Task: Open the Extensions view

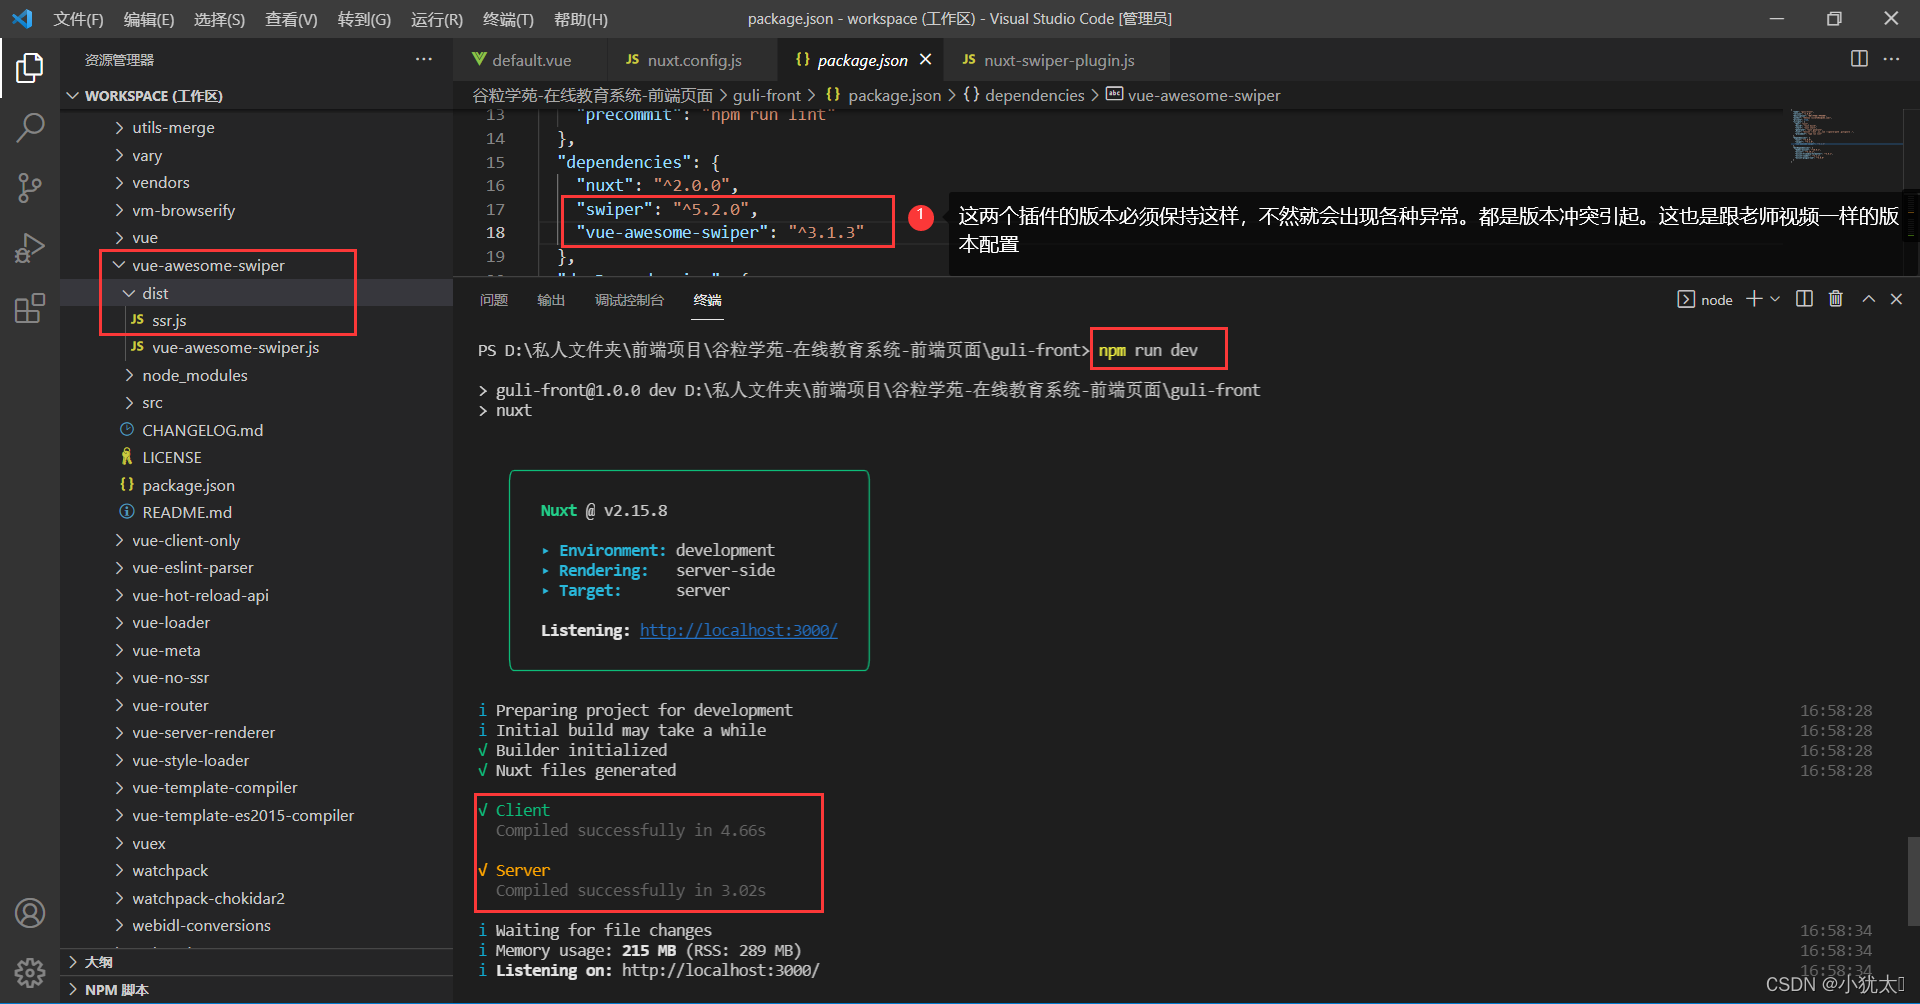Action: tap(30, 308)
